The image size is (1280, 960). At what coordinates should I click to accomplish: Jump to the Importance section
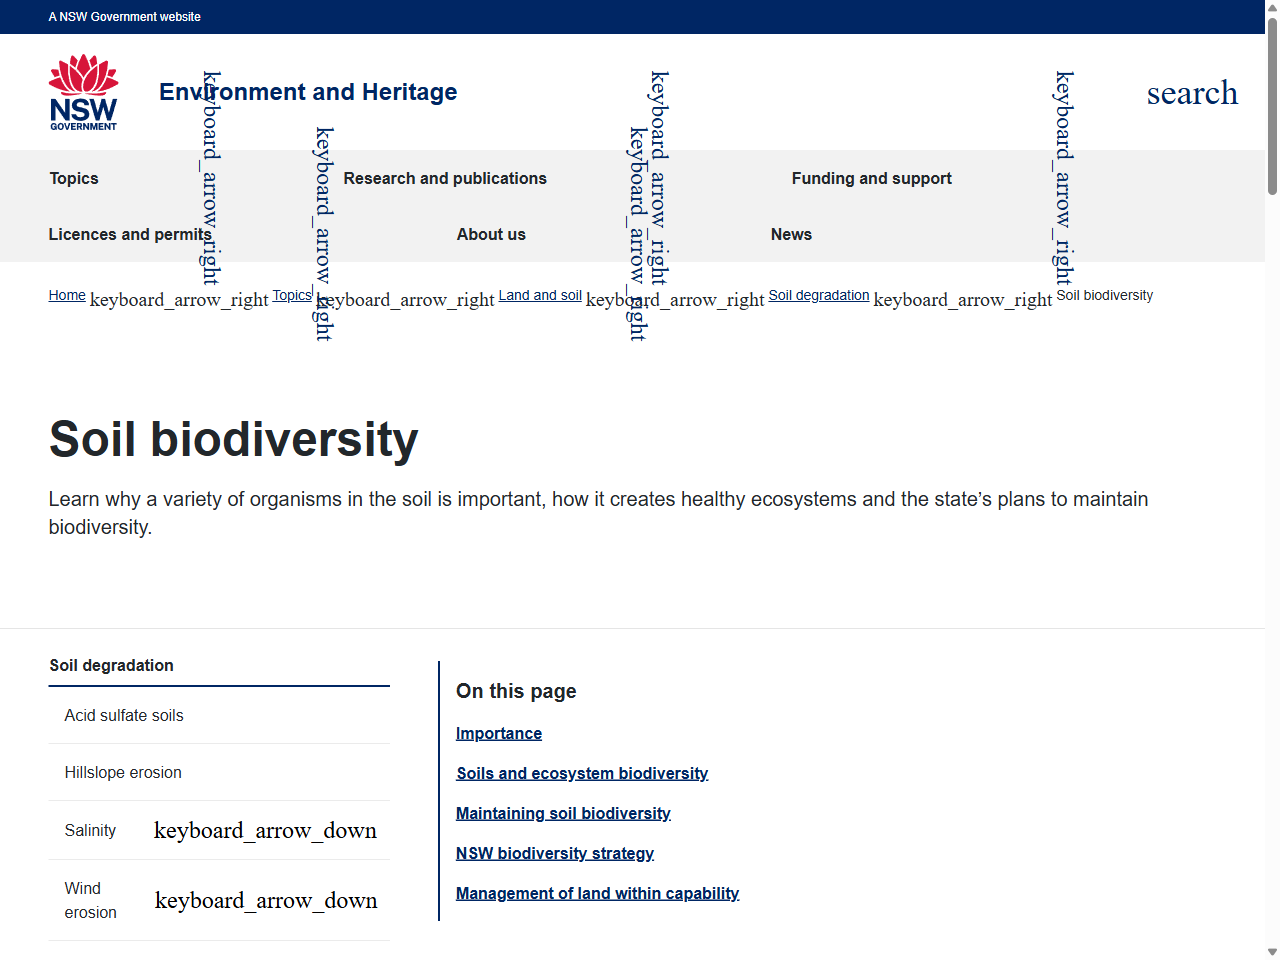click(498, 733)
